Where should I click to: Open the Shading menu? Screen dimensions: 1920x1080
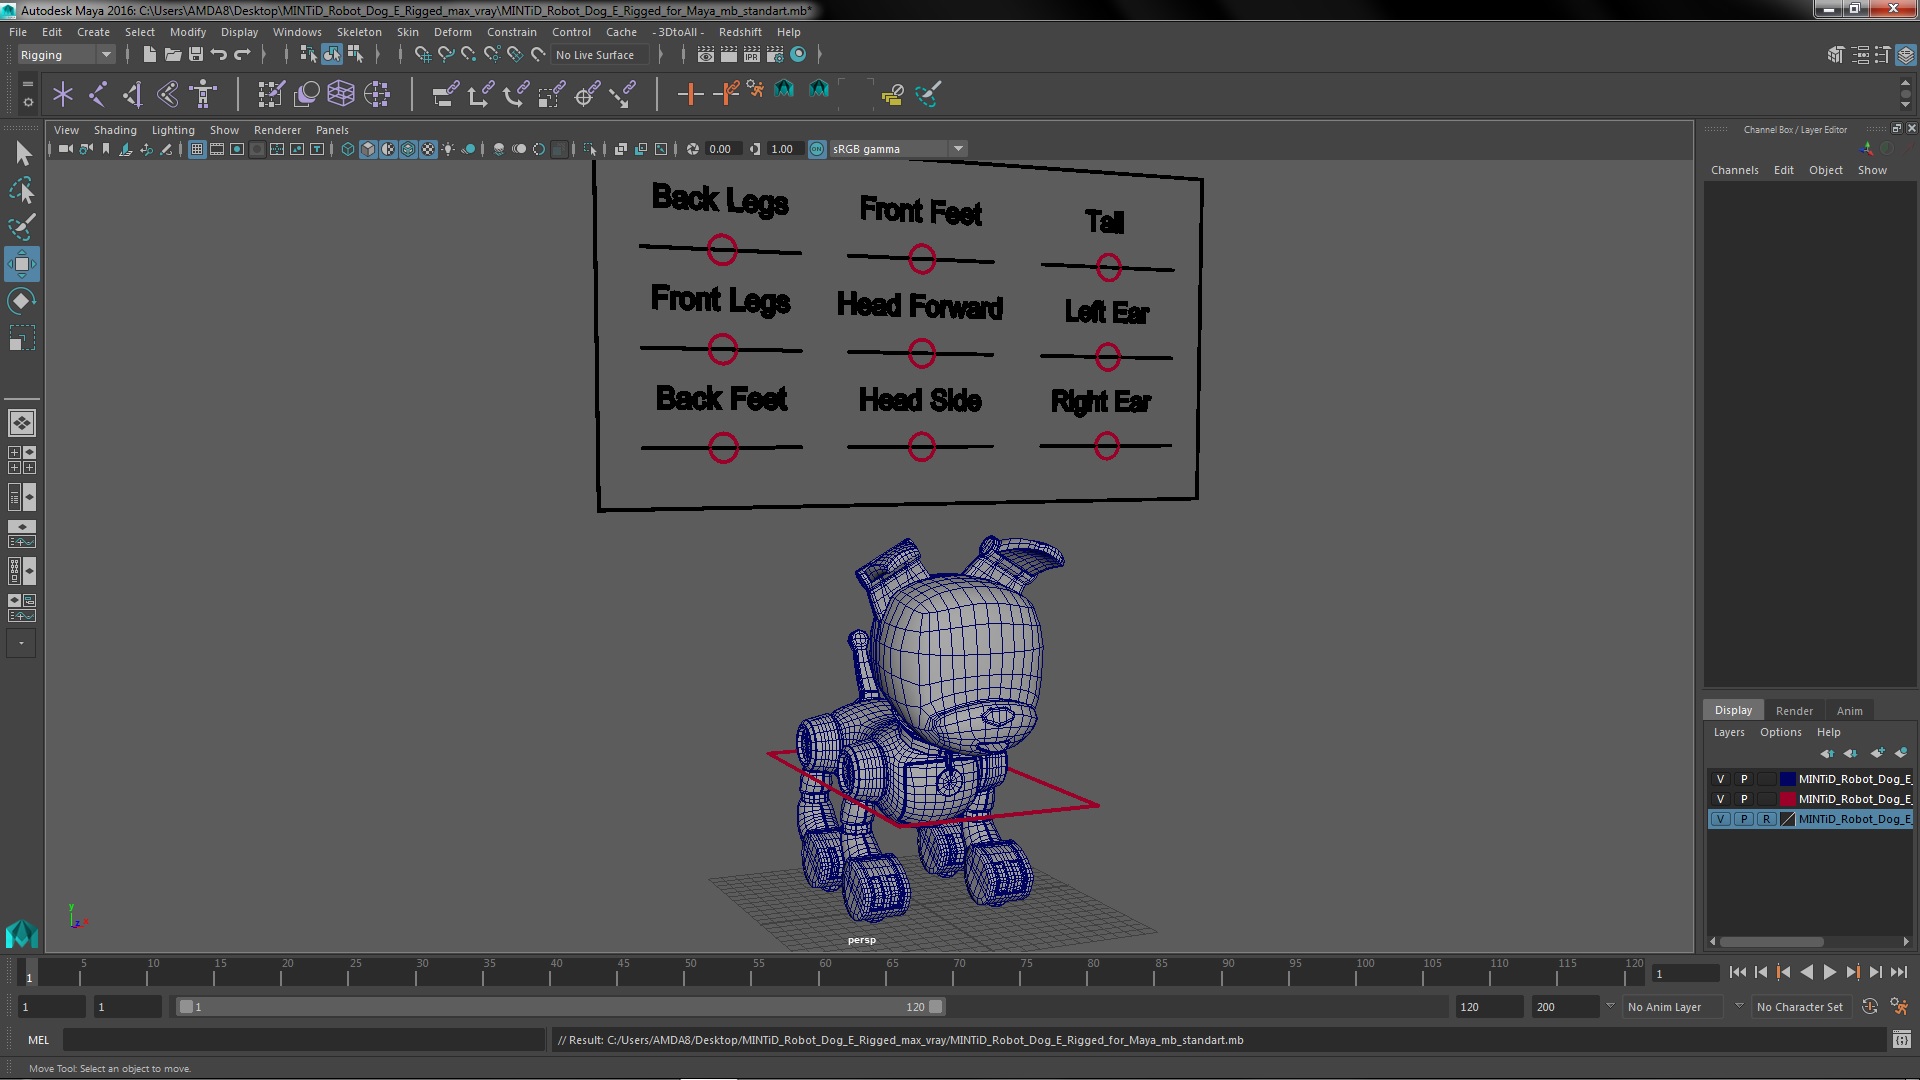click(116, 129)
